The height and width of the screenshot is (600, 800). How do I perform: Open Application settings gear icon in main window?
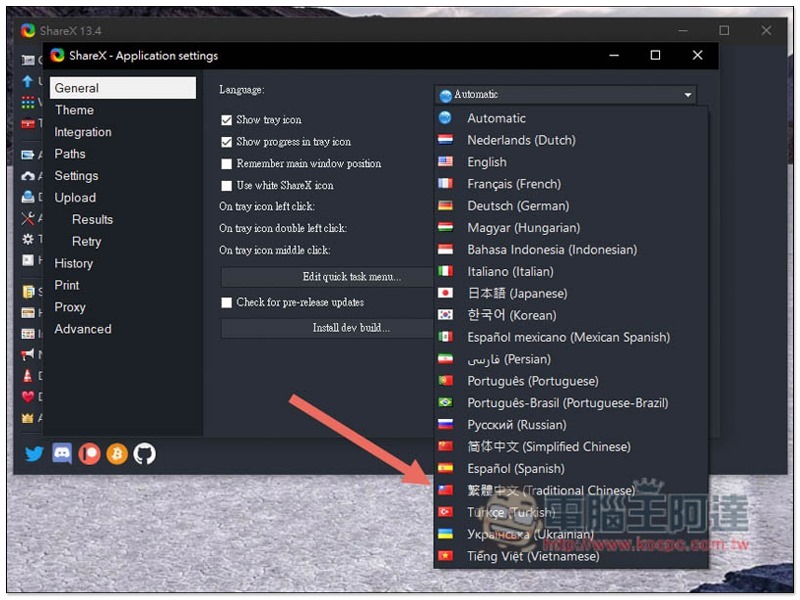(x=28, y=239)
